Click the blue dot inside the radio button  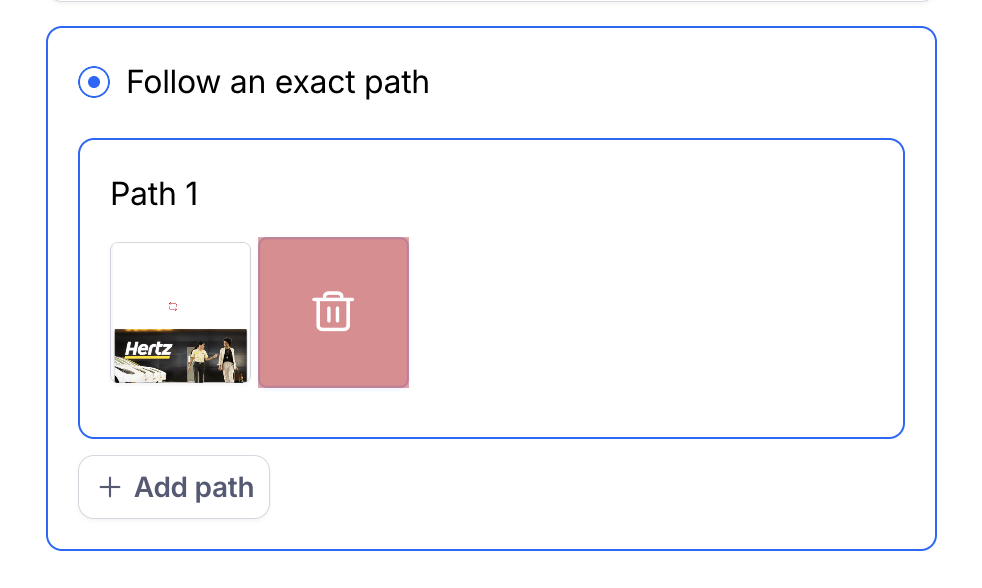94,82
